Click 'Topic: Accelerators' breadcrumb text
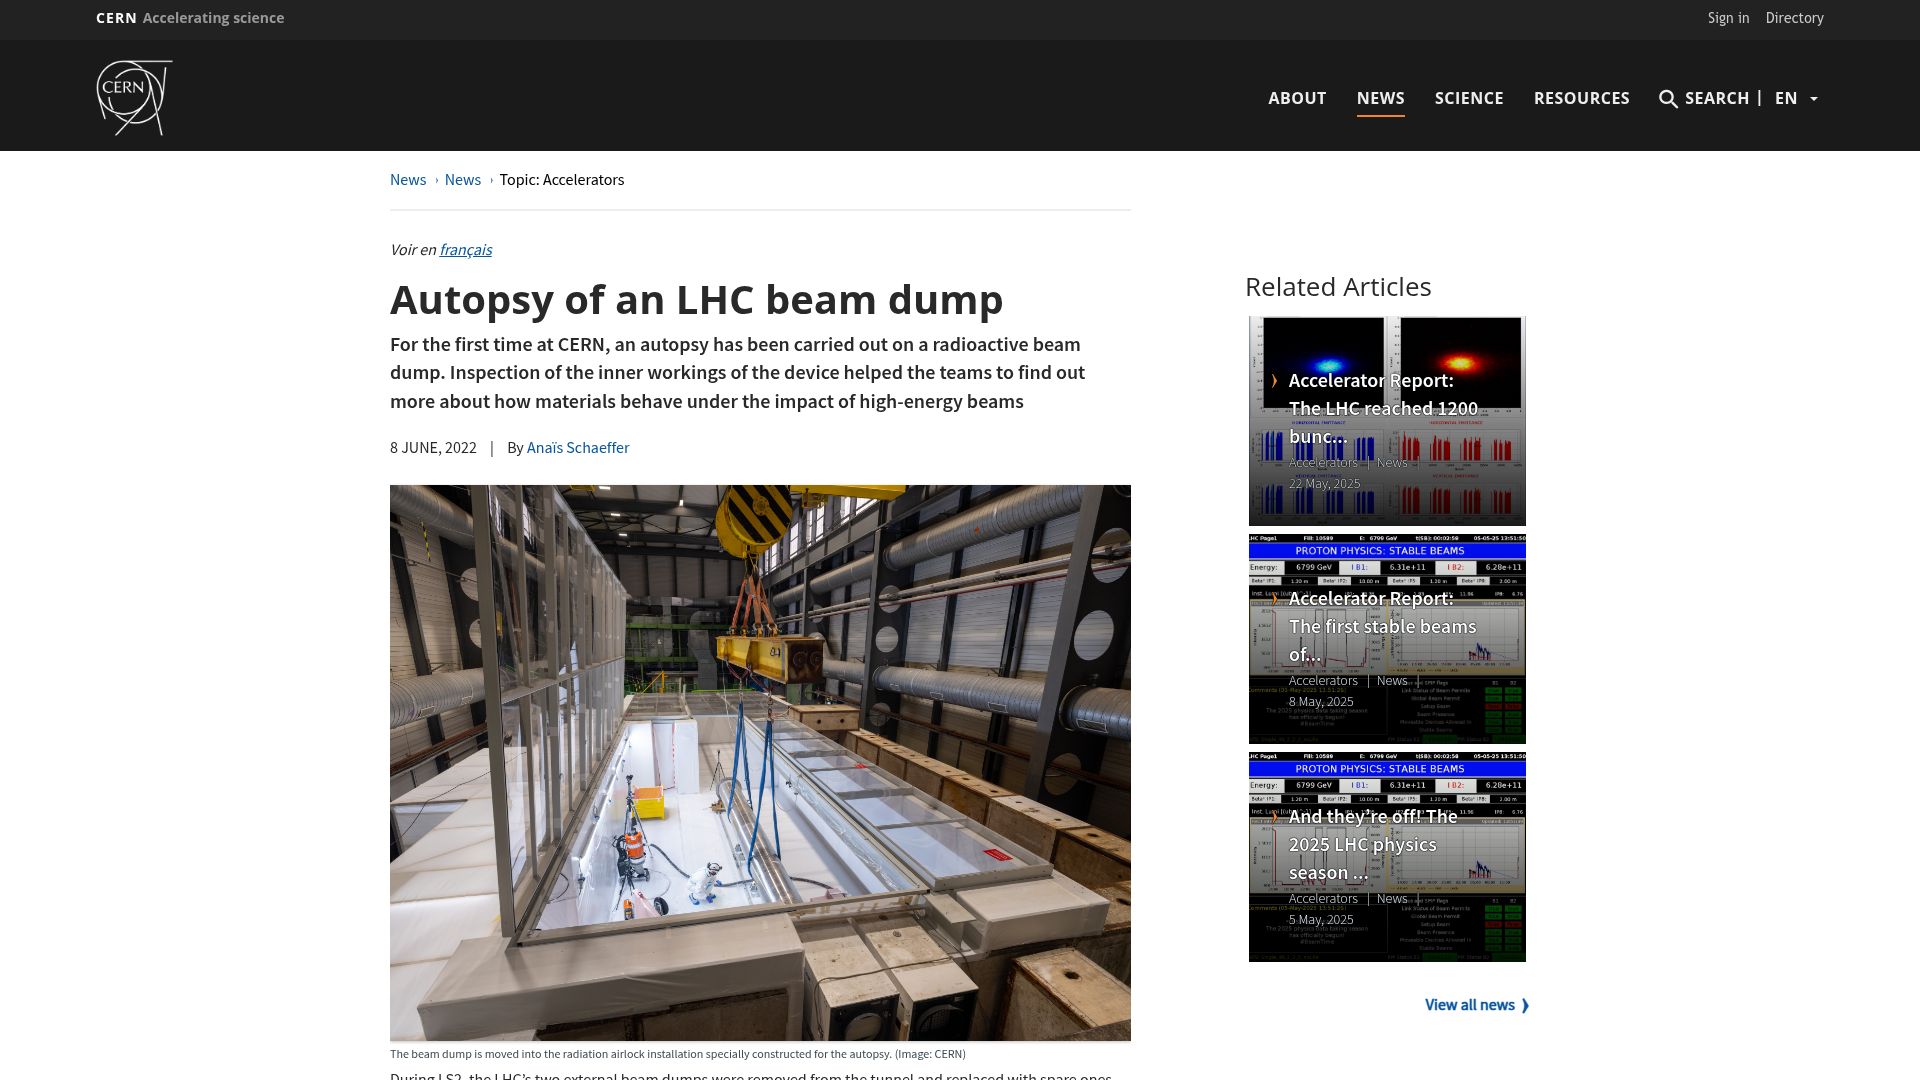Screen dimensions: 1920x1080 [562, 180]
